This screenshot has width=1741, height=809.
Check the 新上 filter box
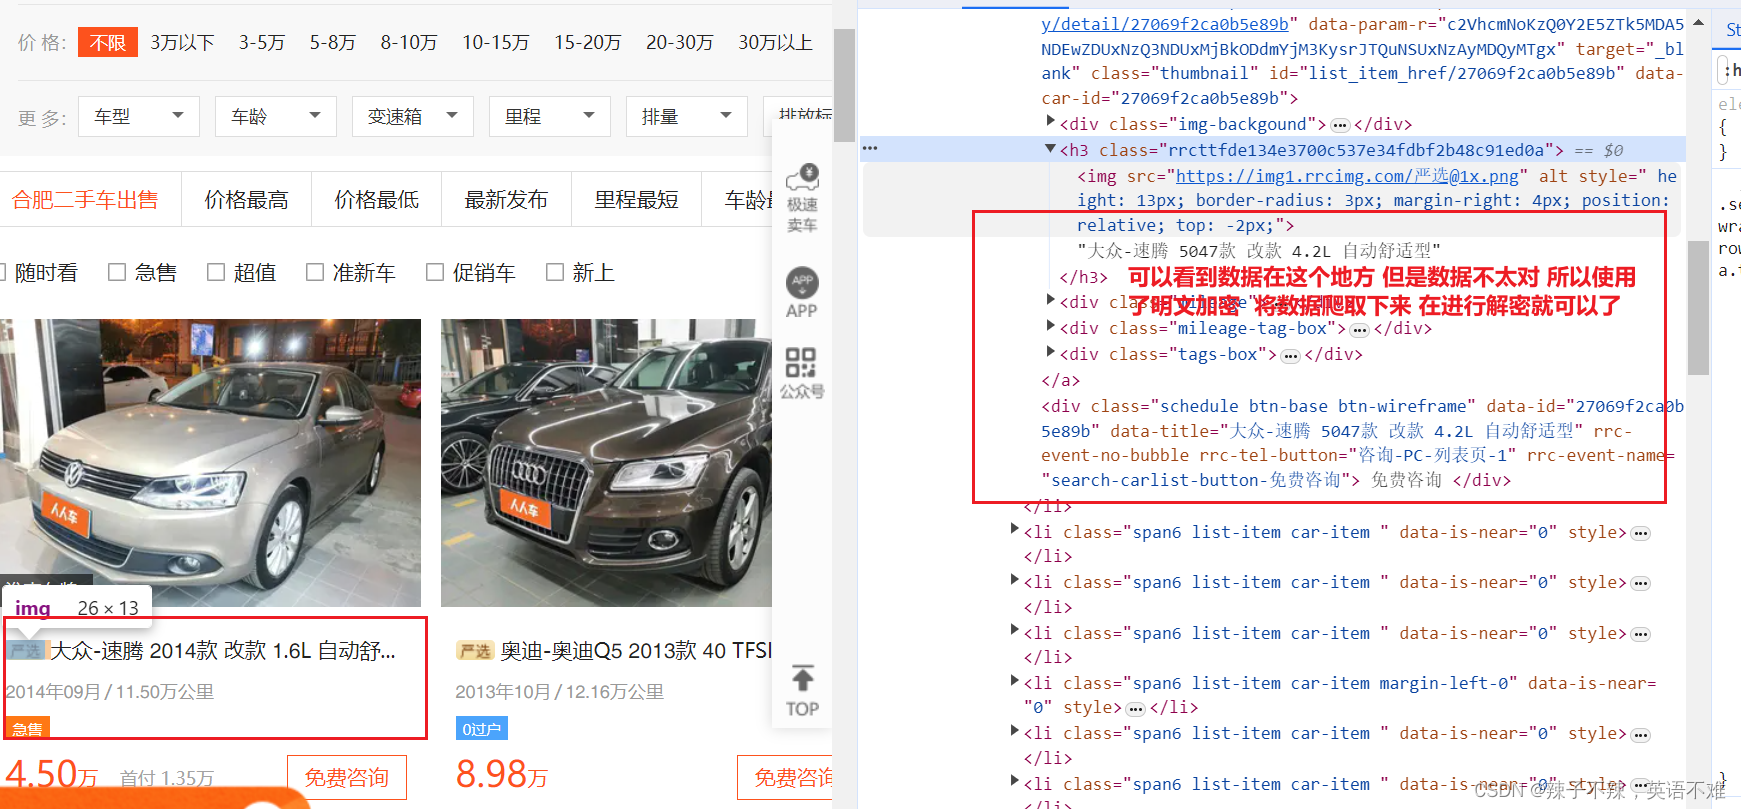[555, 272]
